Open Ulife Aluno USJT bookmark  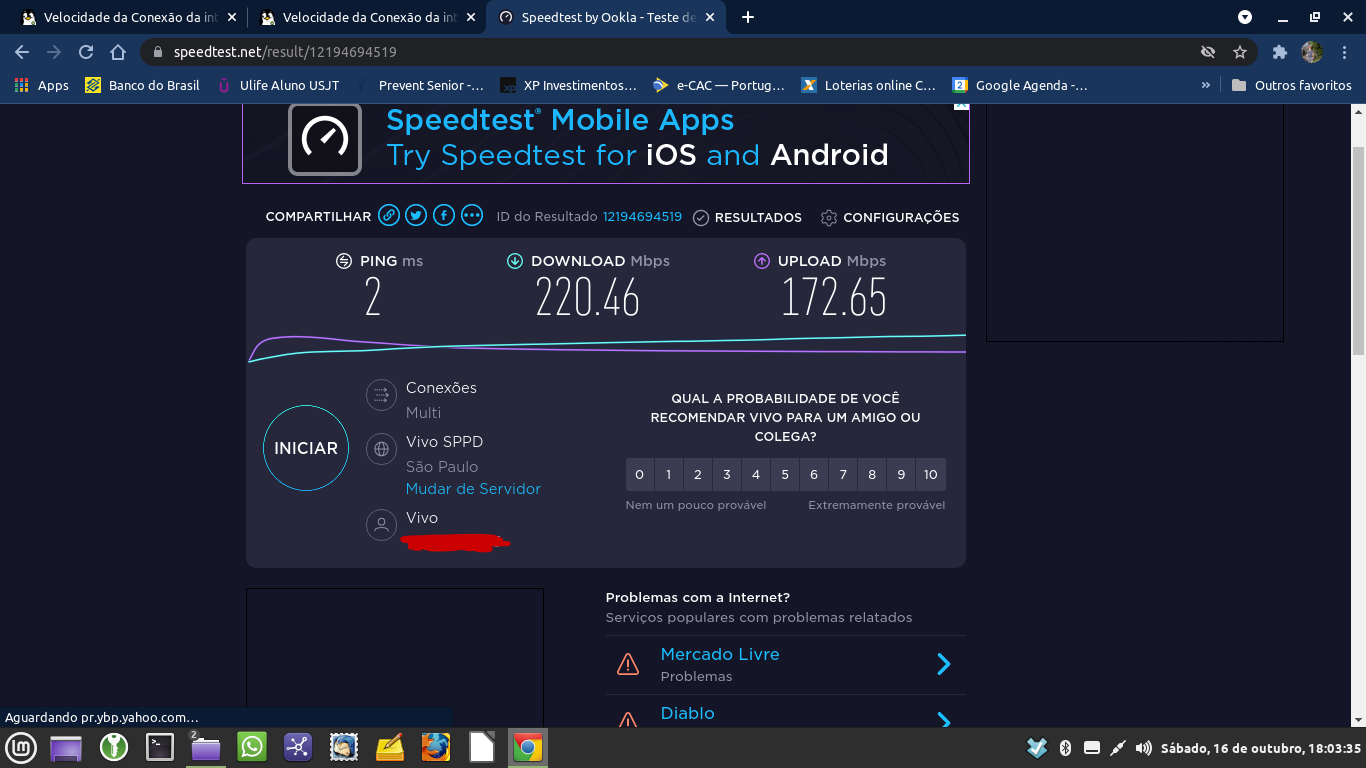(x=279, y=85)
